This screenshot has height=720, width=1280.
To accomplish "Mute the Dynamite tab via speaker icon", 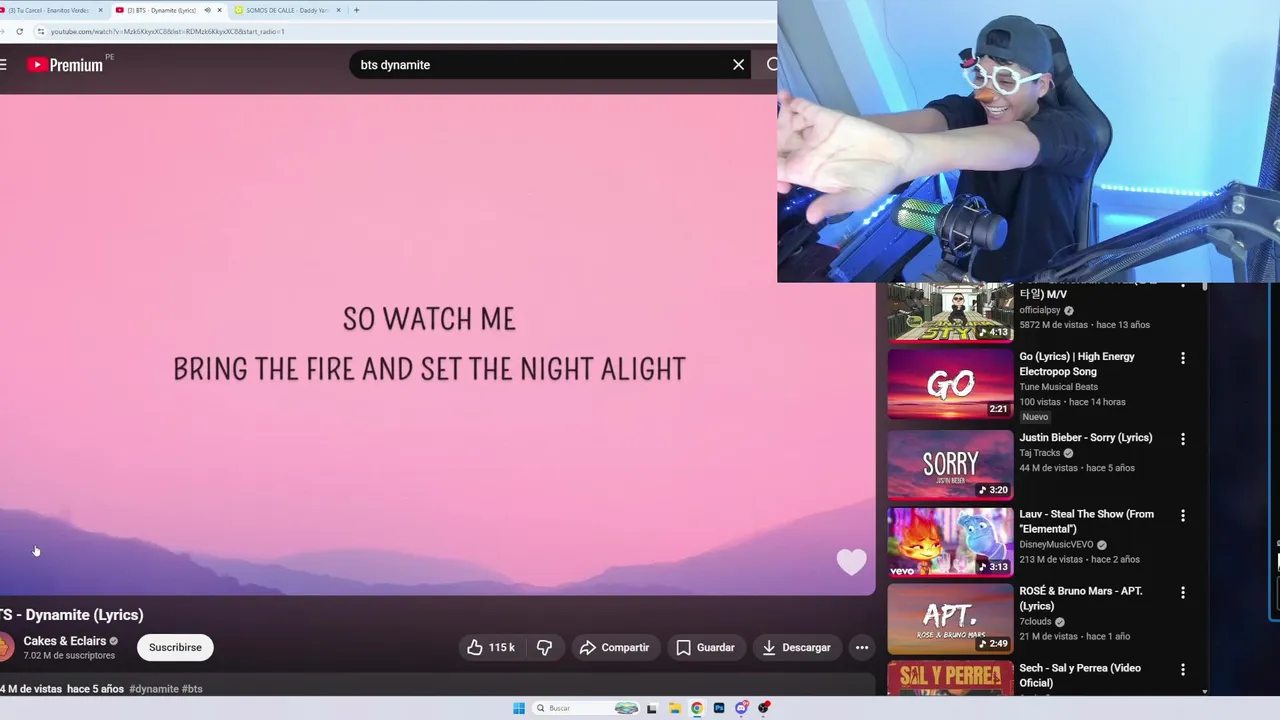I will (x=207, y=10).
